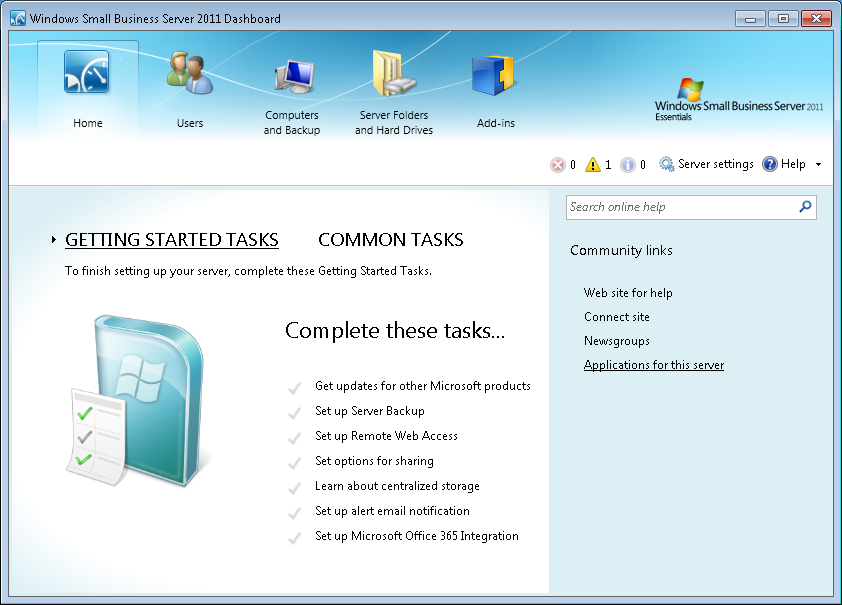The image size is (842, 605).
Task: Click the checkmark beside Set up Server Backup
Action: pos(294,412)
